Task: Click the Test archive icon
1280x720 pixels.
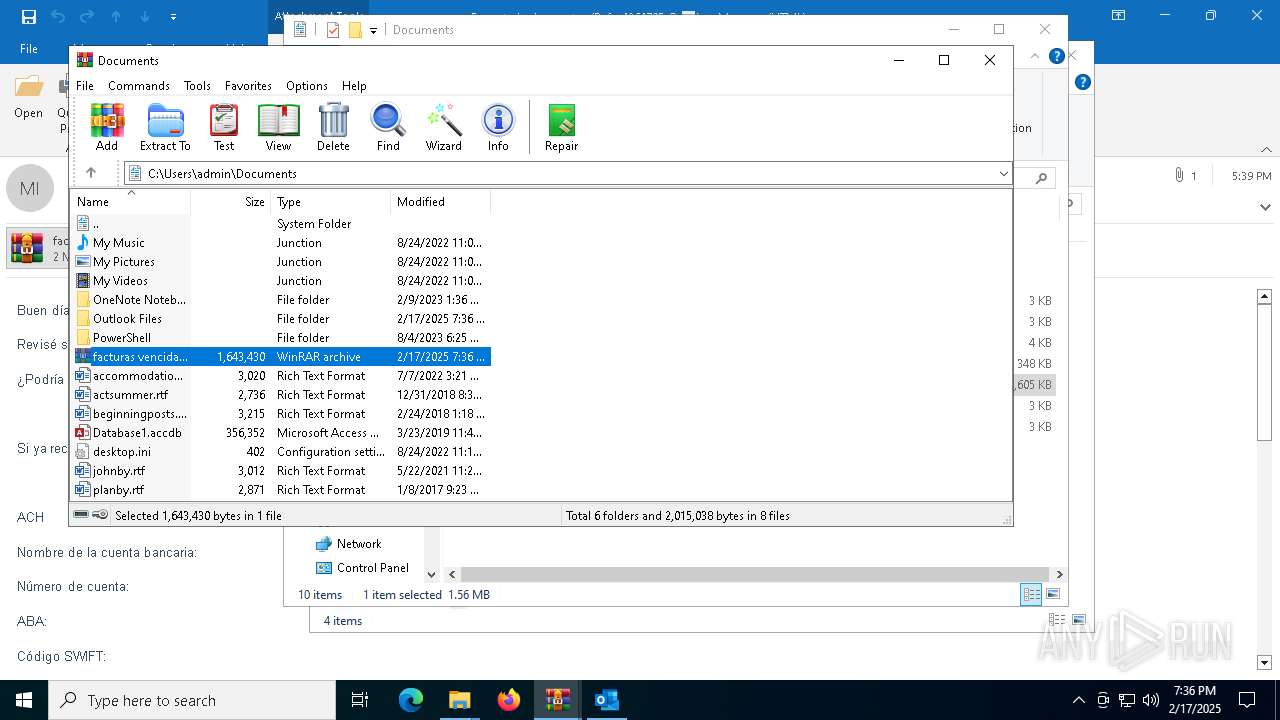Action: (224, 127)
